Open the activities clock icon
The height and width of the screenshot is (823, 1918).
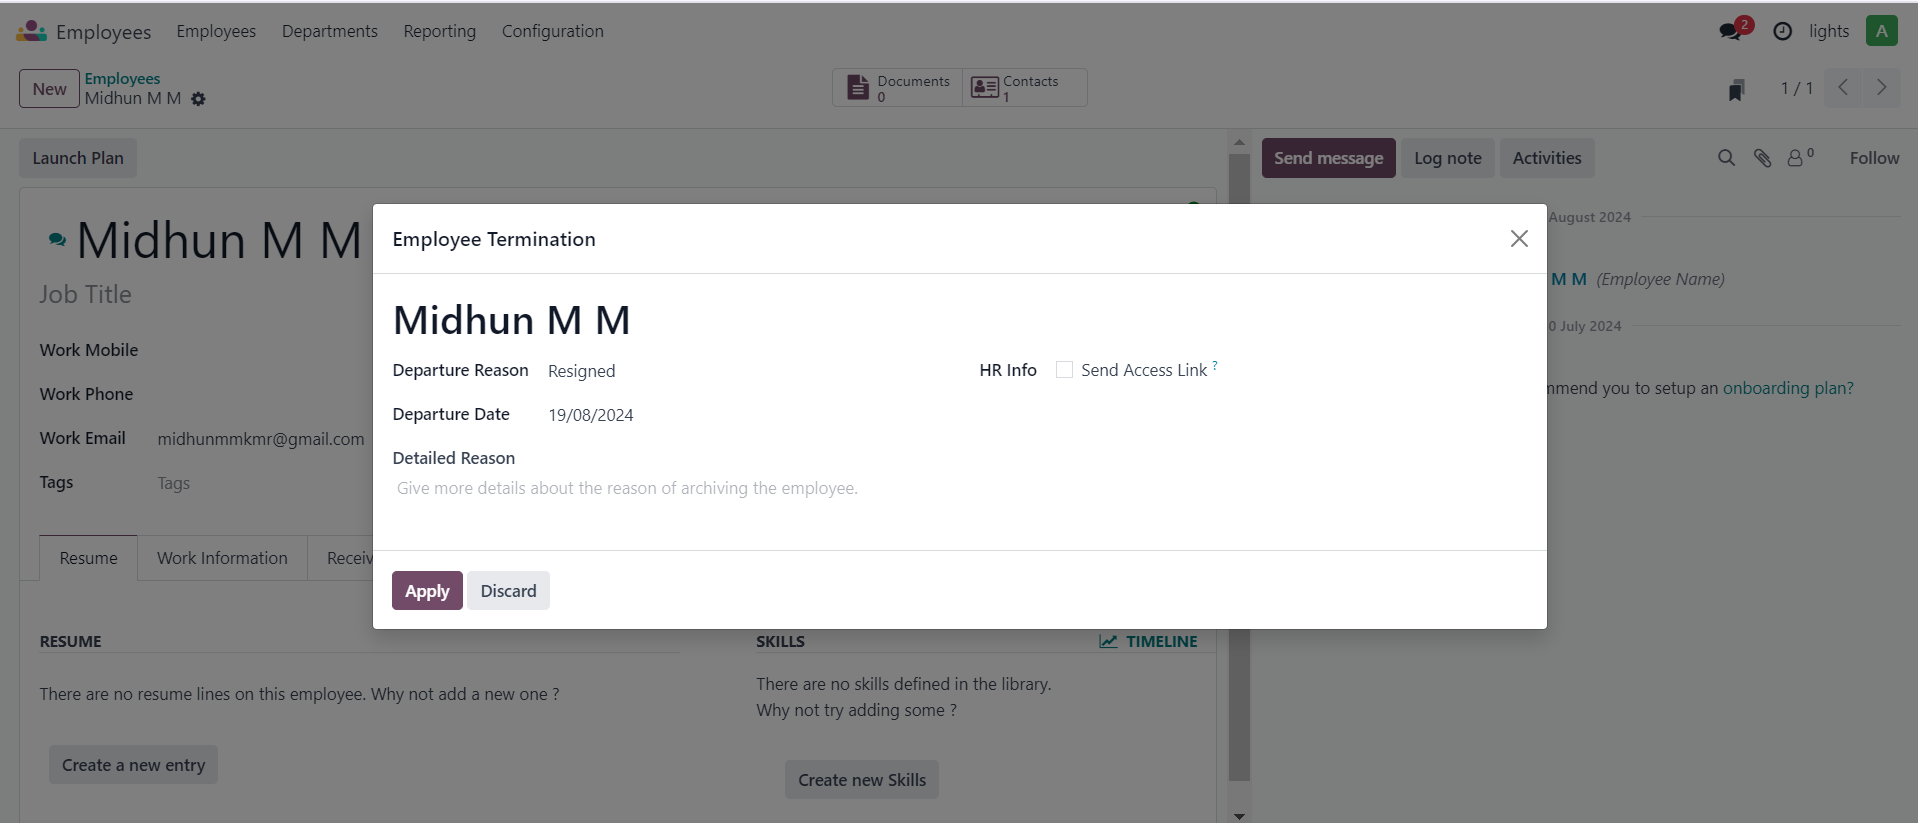click(x=1782, y=31)
